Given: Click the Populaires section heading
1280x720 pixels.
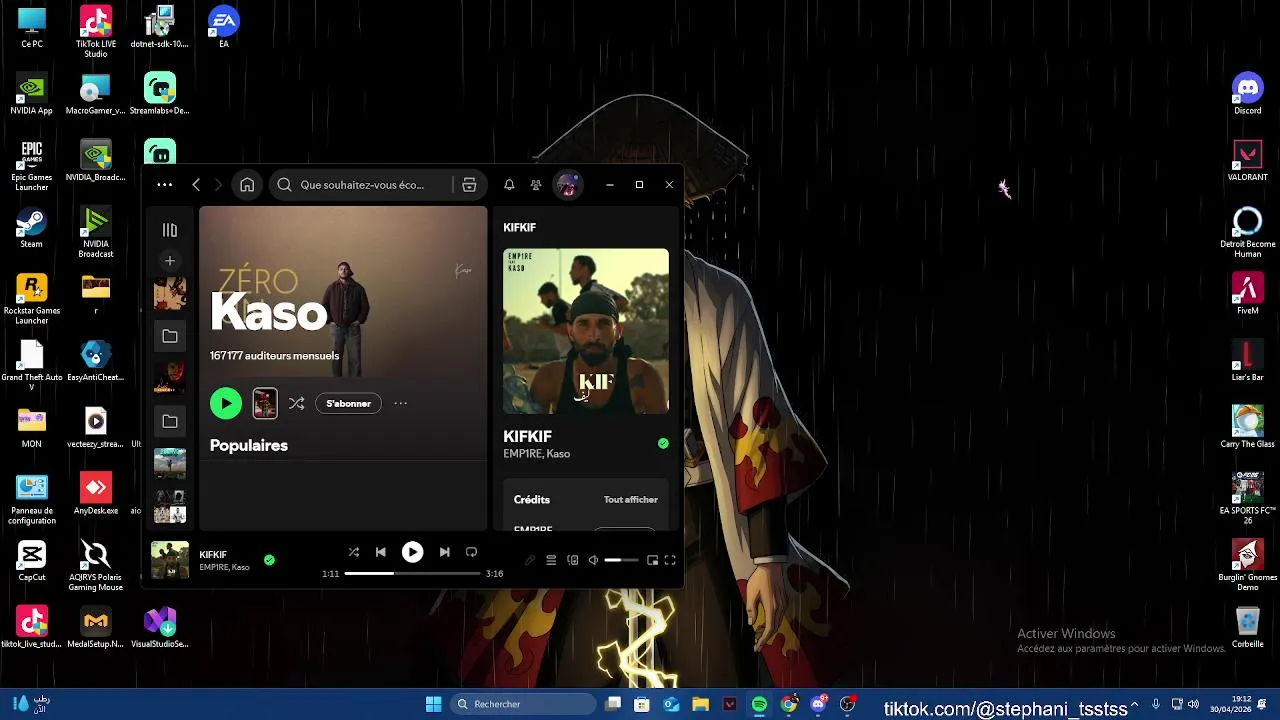Looking at the screenshot, I should tap(249, 445).
